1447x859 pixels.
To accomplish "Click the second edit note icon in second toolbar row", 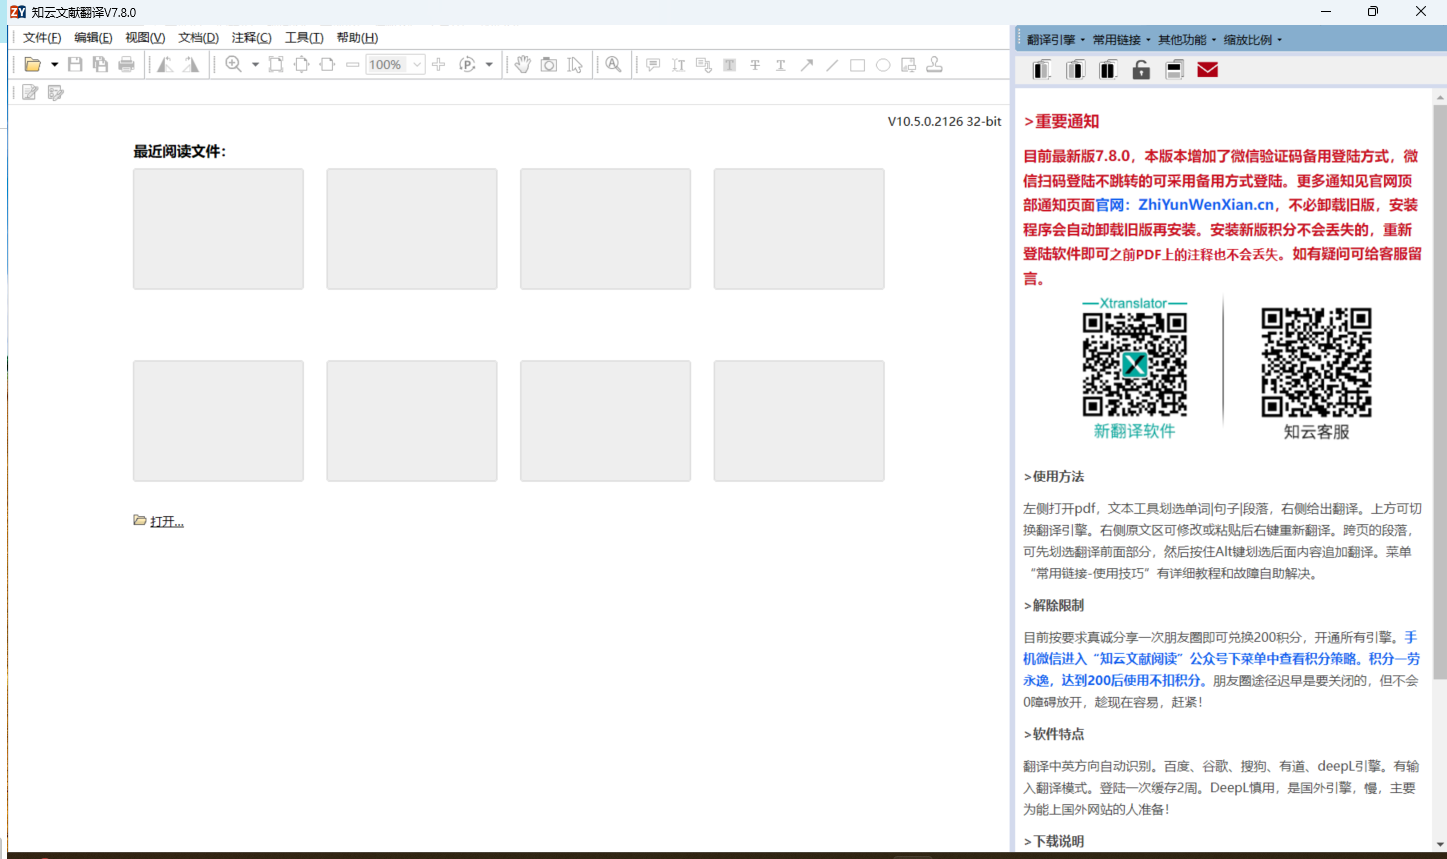I will 56,92.
